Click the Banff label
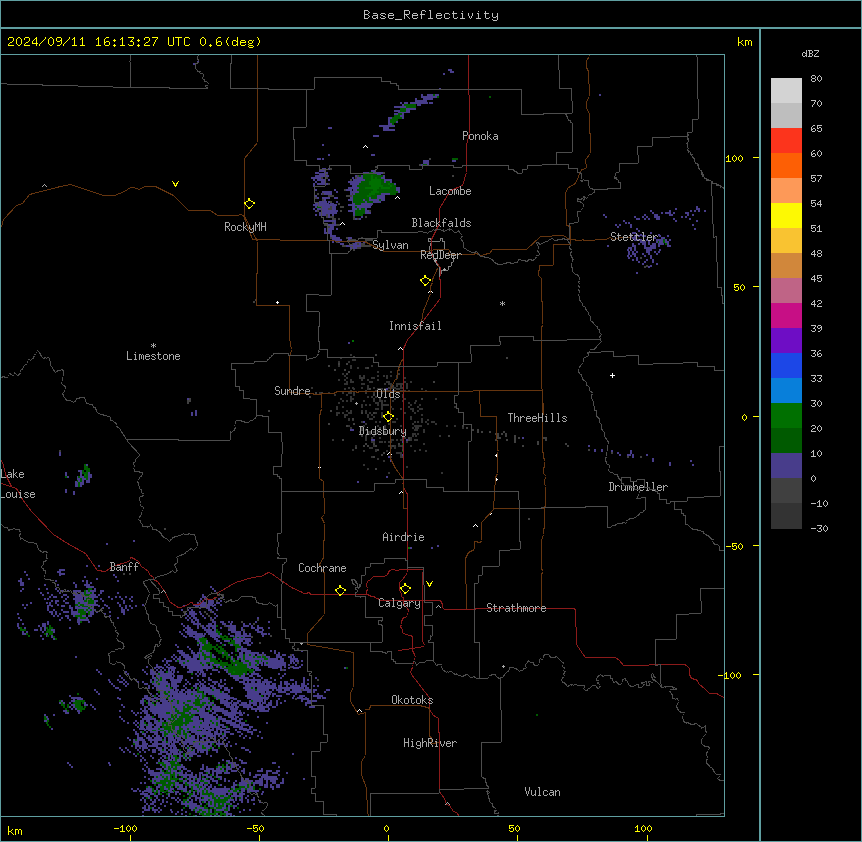The width and height of the screenshot is (862, 842). tap(124, 567)
